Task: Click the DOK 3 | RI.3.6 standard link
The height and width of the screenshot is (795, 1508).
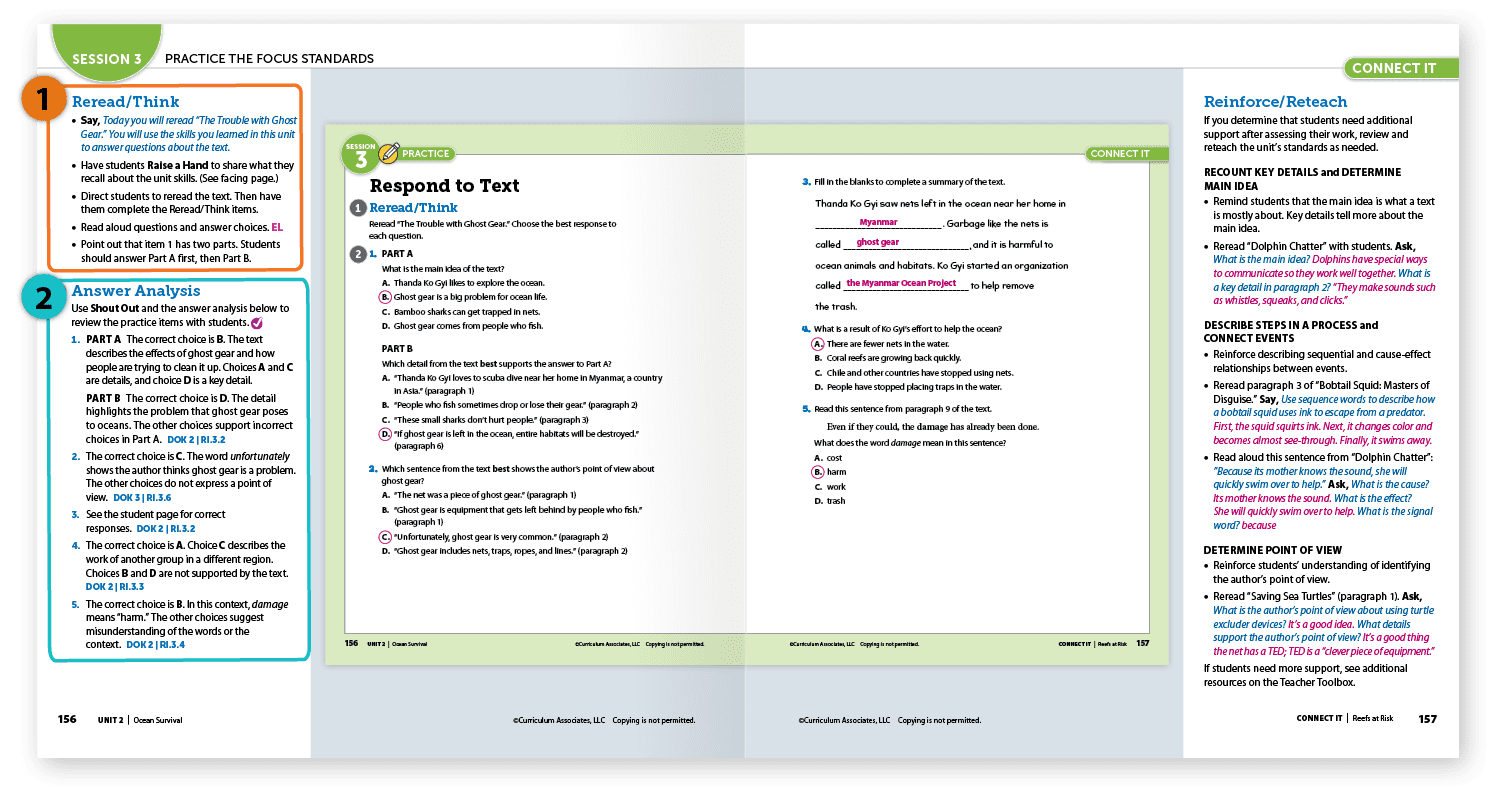Action: pos(142,497)
